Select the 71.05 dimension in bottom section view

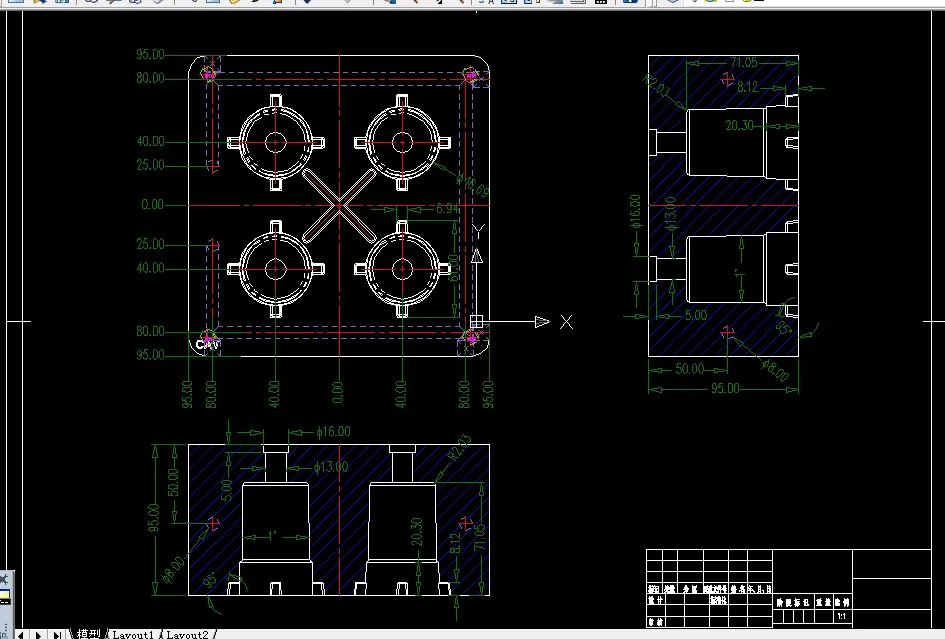pyautogui.click(x=479, y=537)
